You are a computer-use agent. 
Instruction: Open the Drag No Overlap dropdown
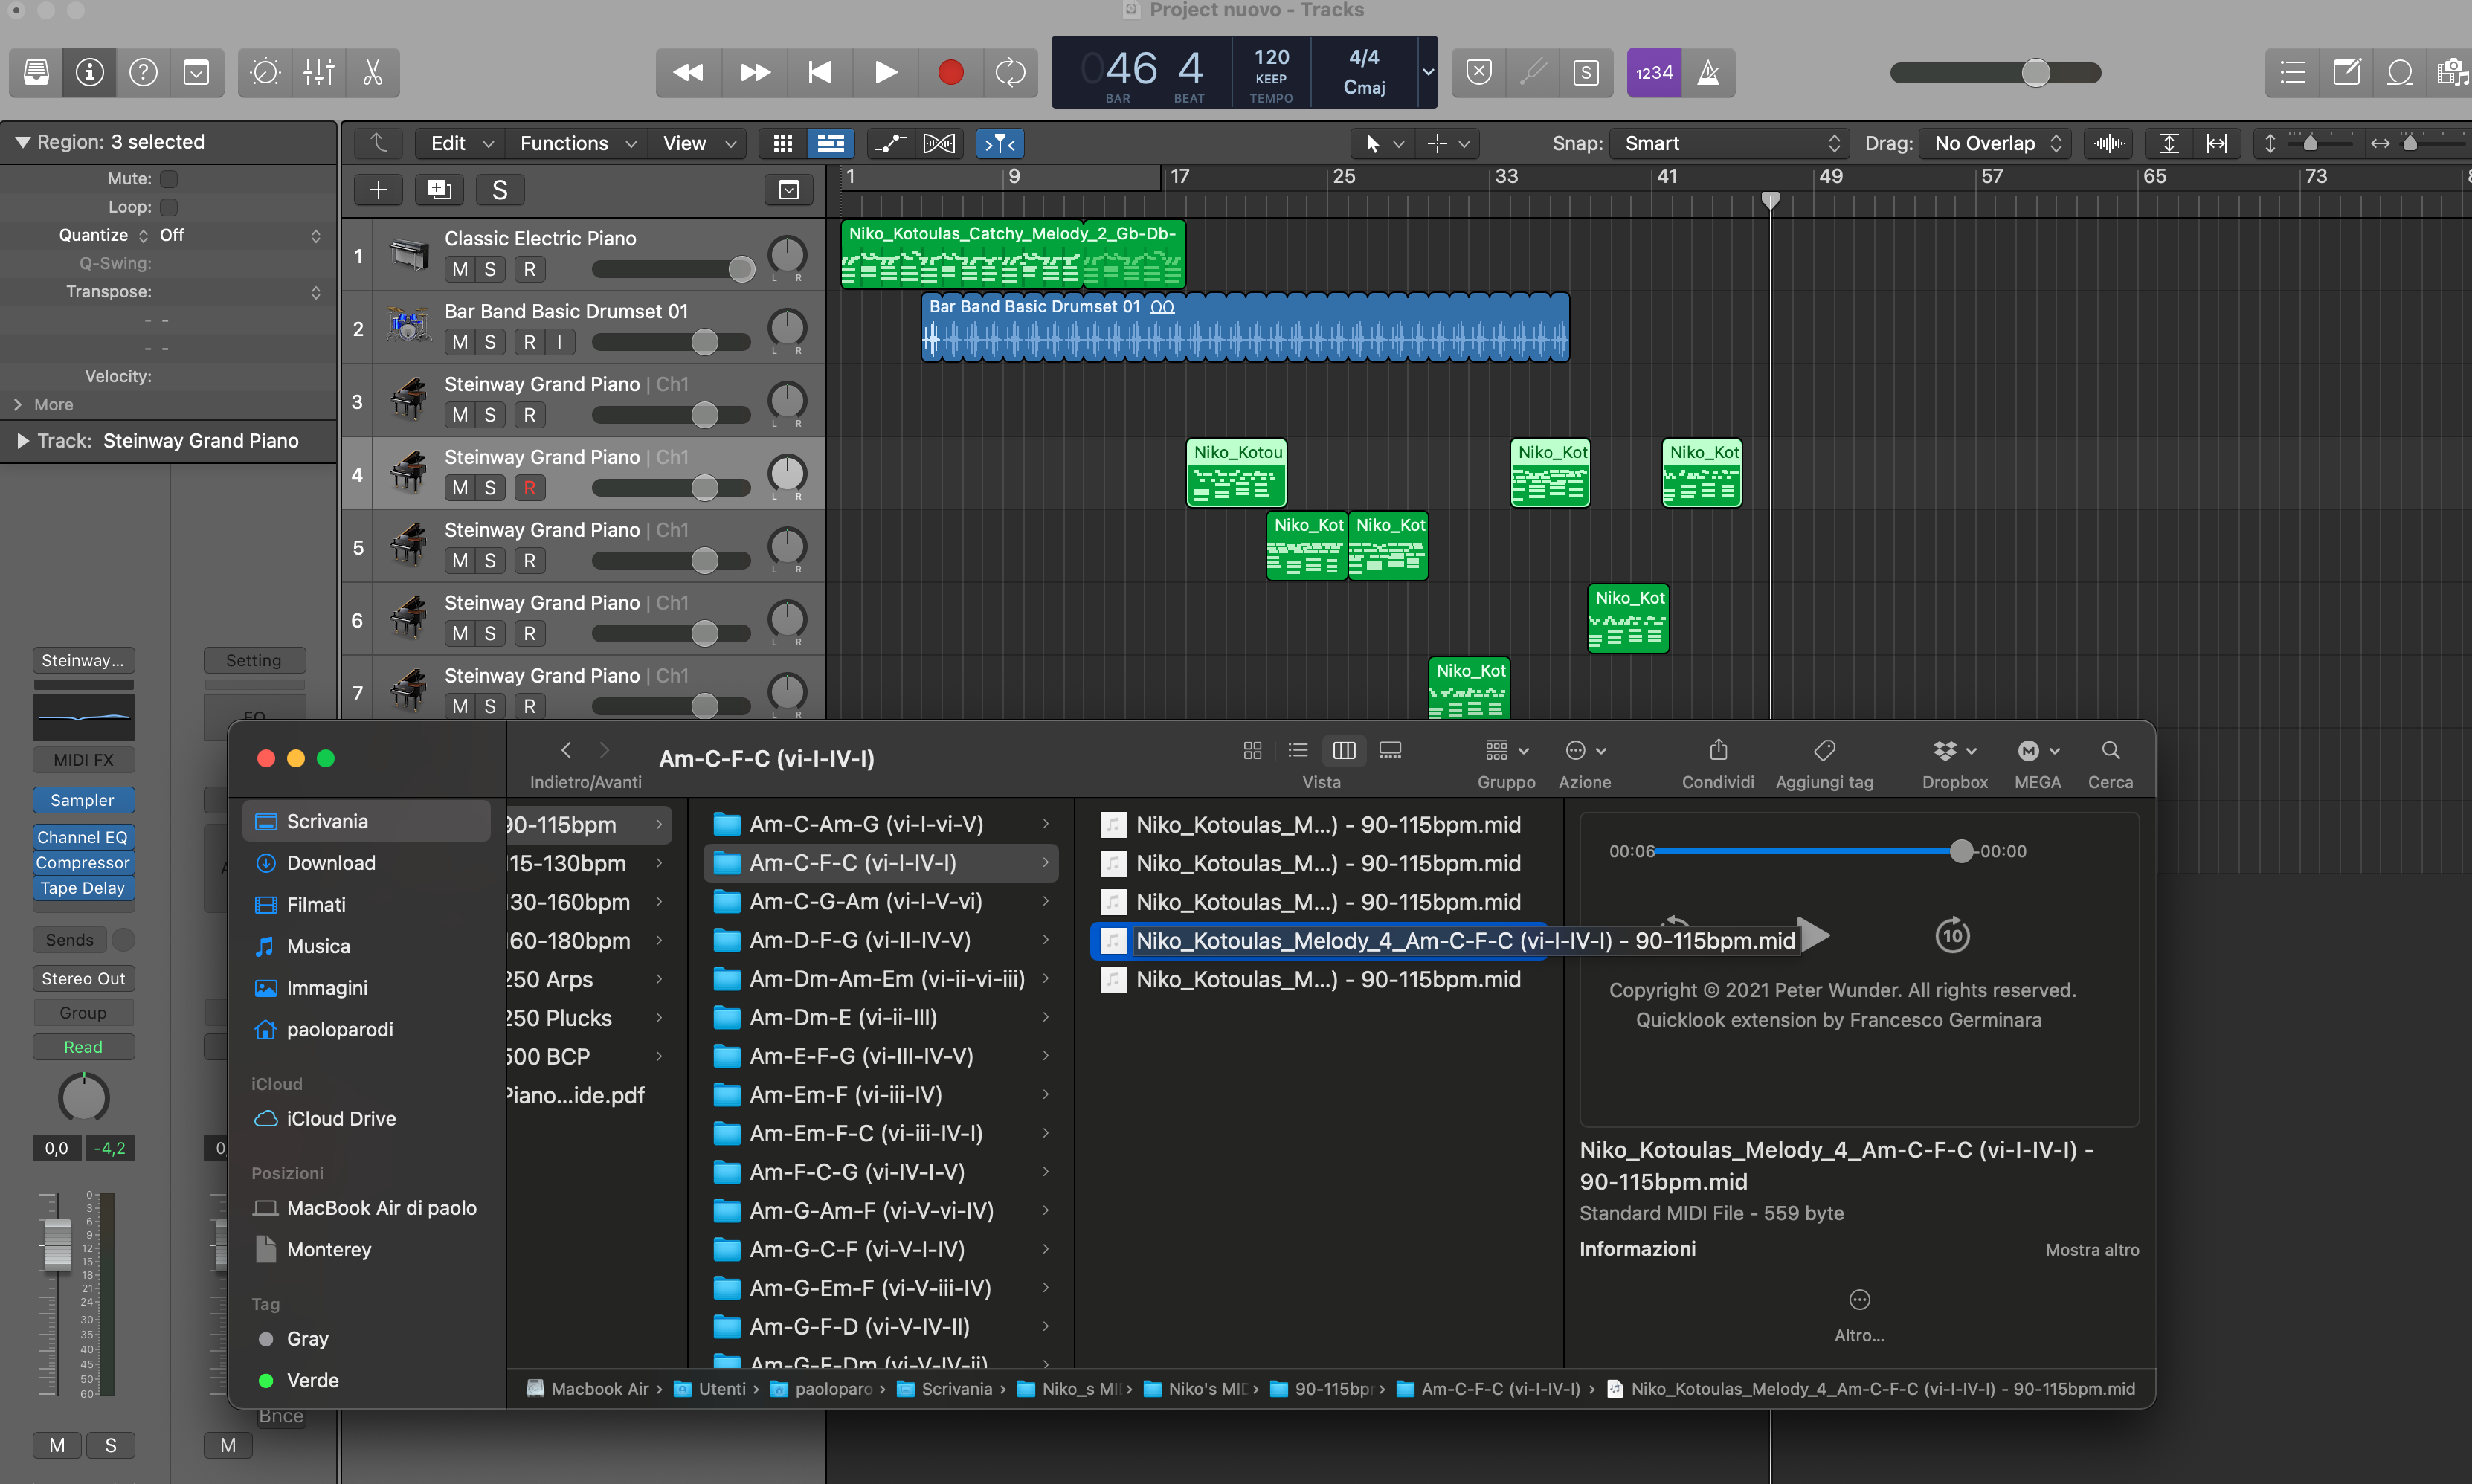(1996, 144)
